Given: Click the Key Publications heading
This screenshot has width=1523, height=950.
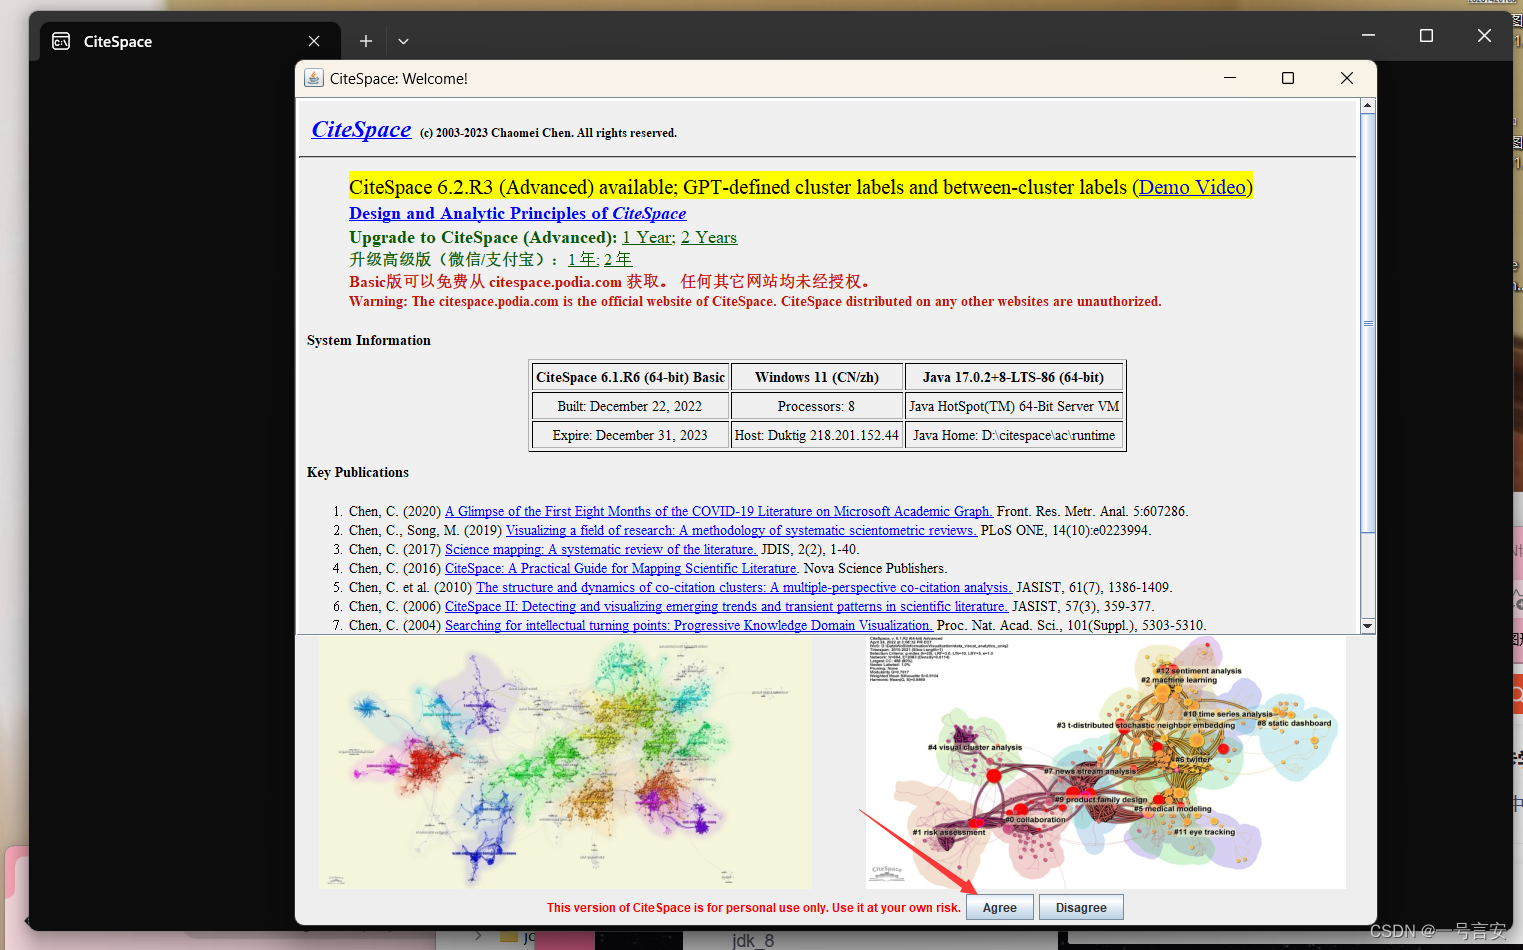Looking at the screenshot, I should point(358,472).
